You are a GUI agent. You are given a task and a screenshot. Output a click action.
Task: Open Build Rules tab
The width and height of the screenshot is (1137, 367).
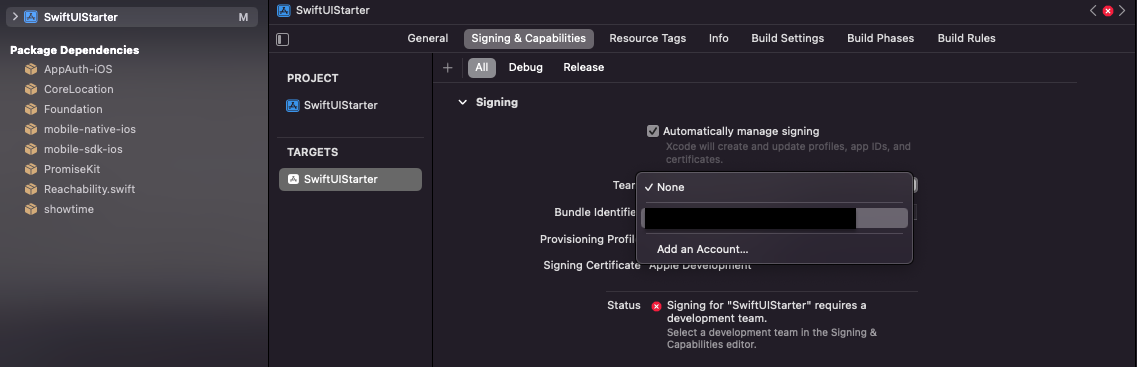pos(967,38)
